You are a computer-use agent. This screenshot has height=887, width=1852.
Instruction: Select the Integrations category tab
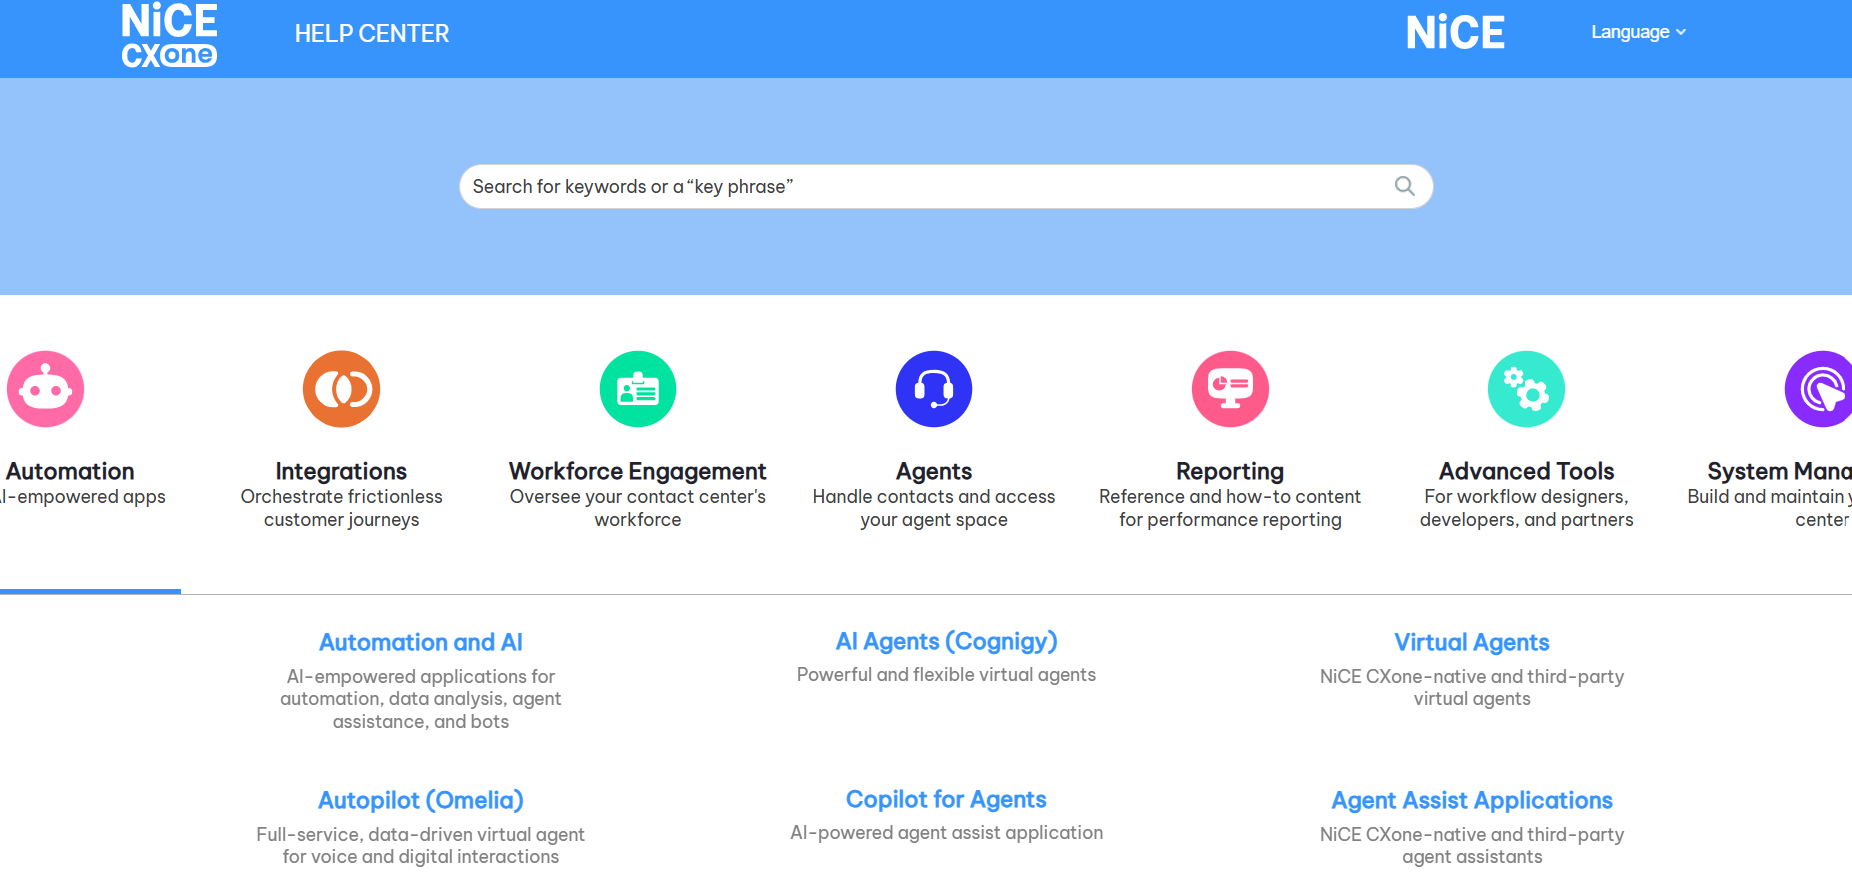click(342, 471)
